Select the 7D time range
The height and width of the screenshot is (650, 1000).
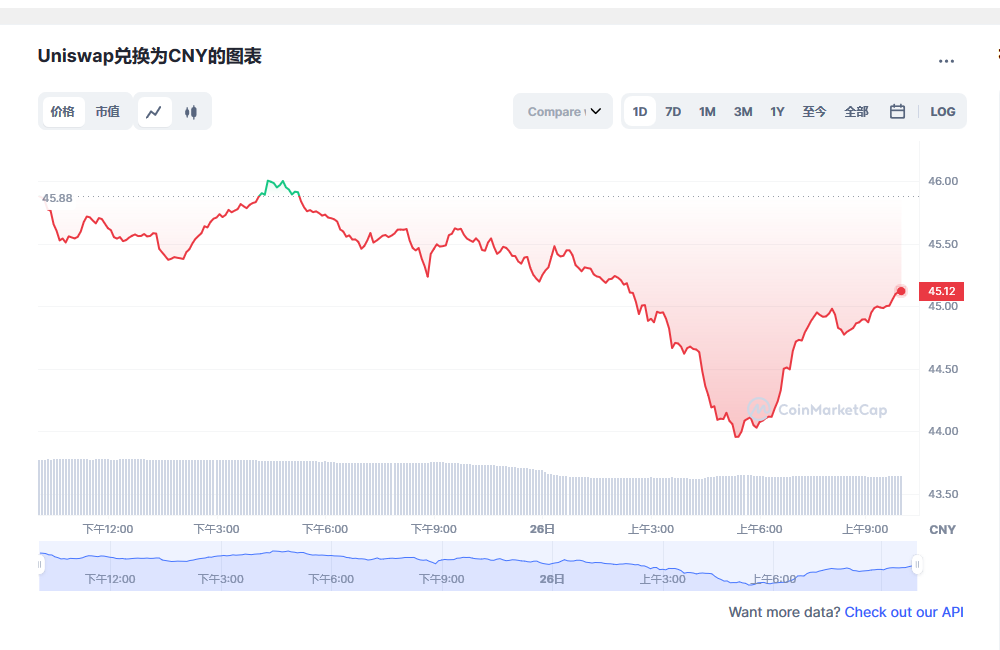coord(673,112)
